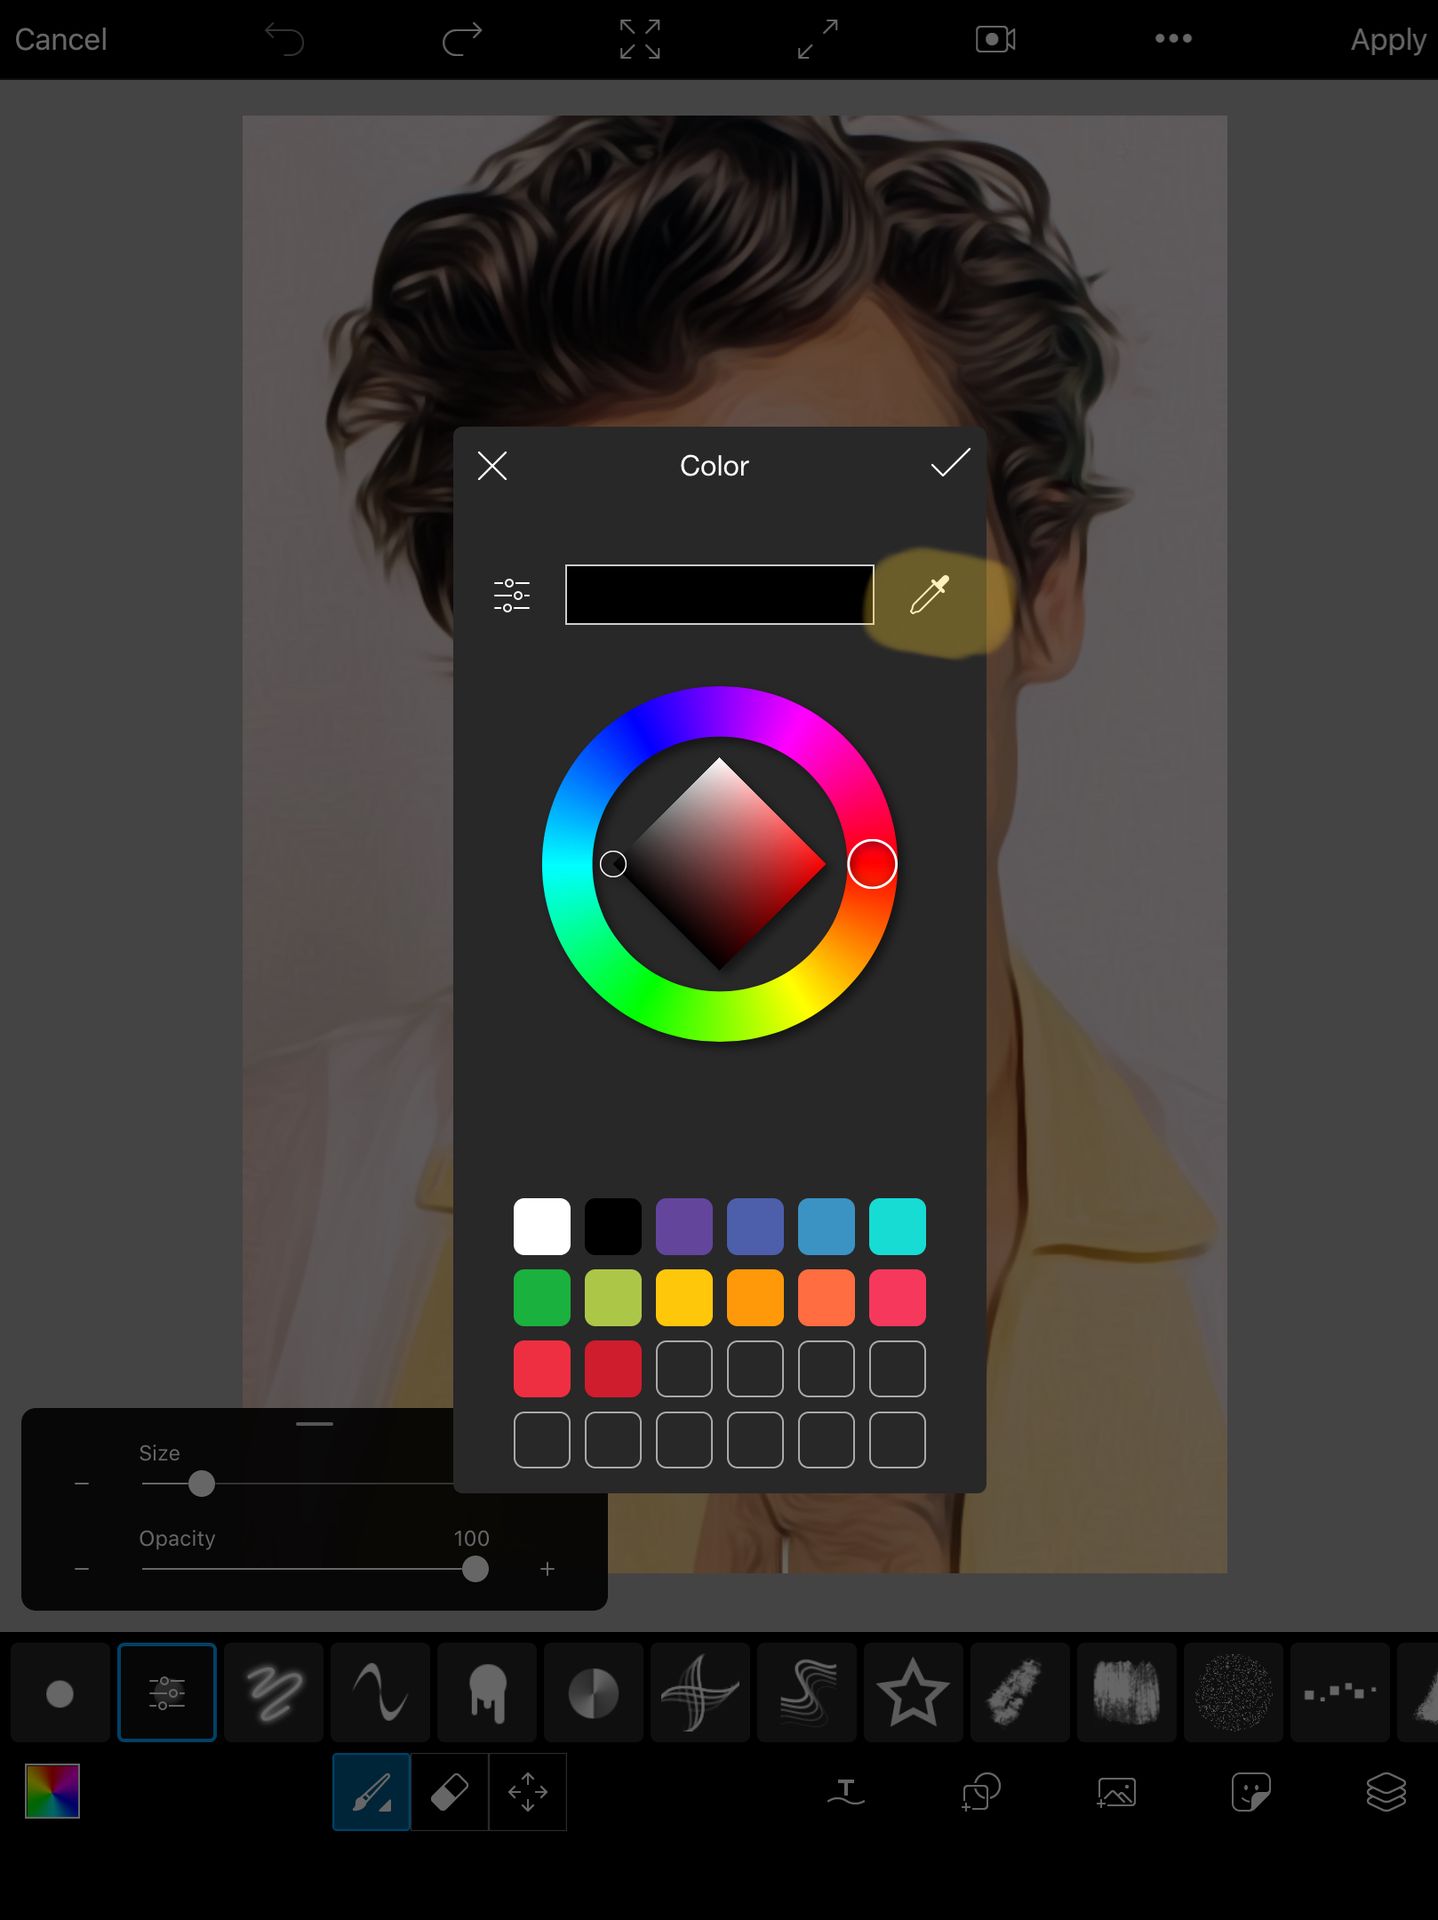Image resolution: width=1438 pixels, height=1920 pixels.
Task: Insert a photo with image icon
Action: click(x=1116, y=1791)
